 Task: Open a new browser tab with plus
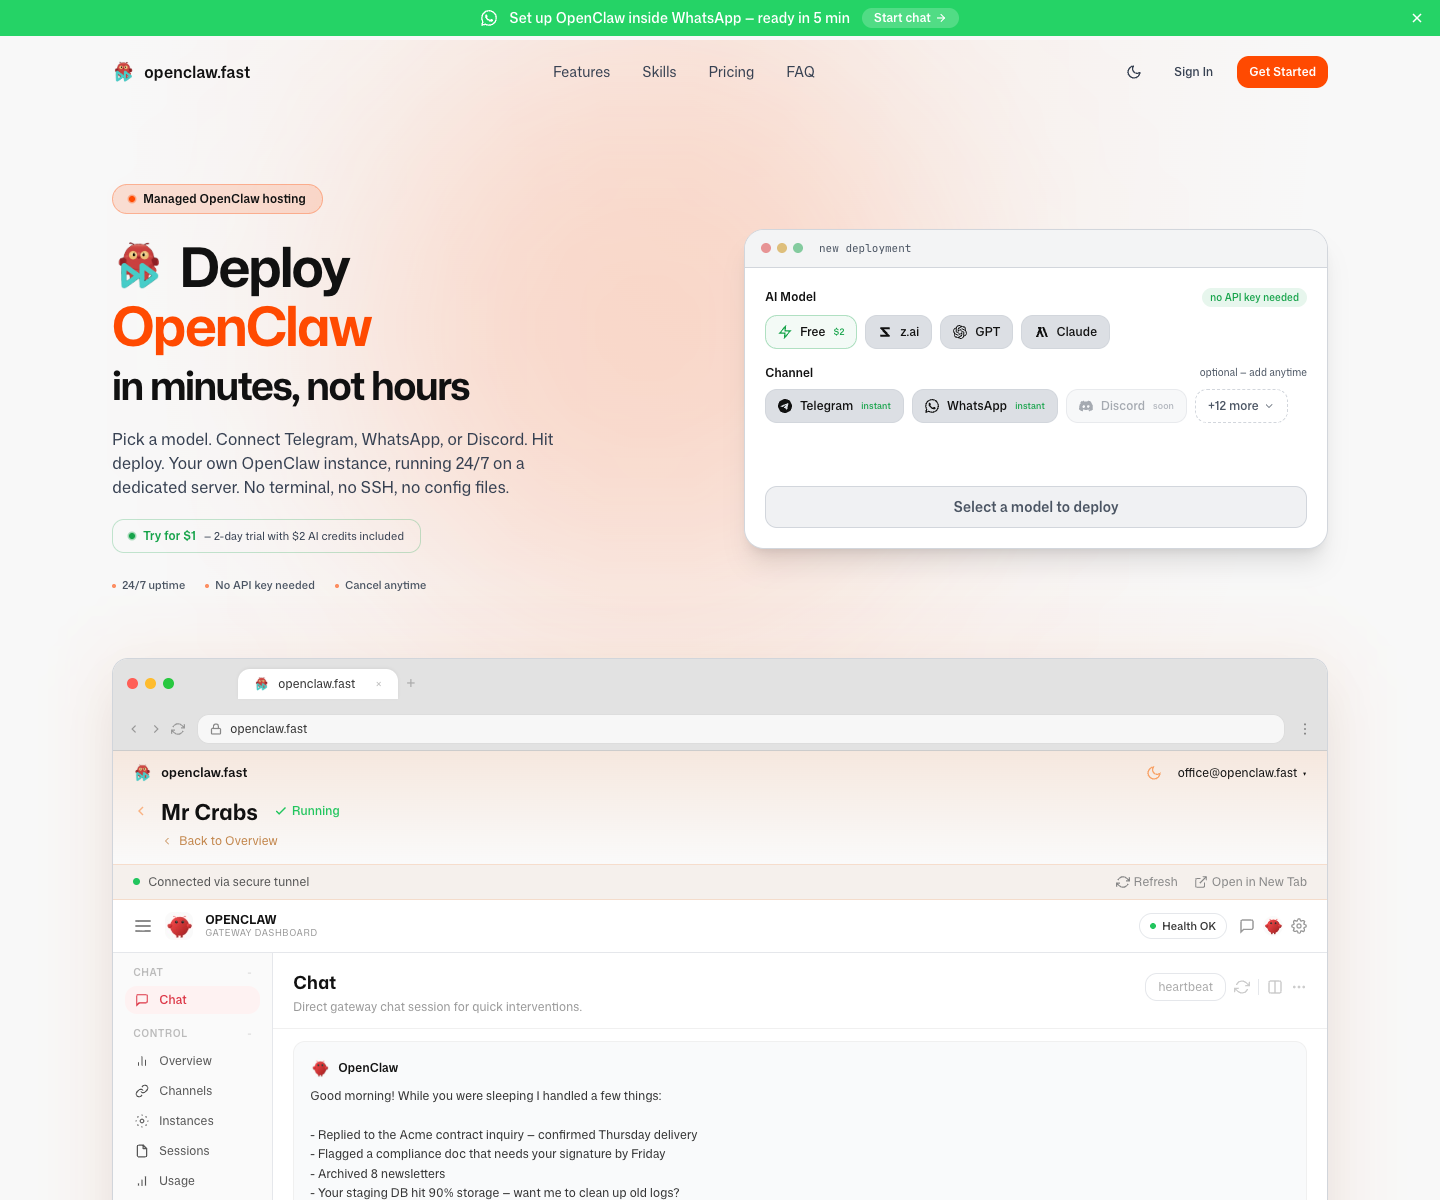click(x=411, y=683)
